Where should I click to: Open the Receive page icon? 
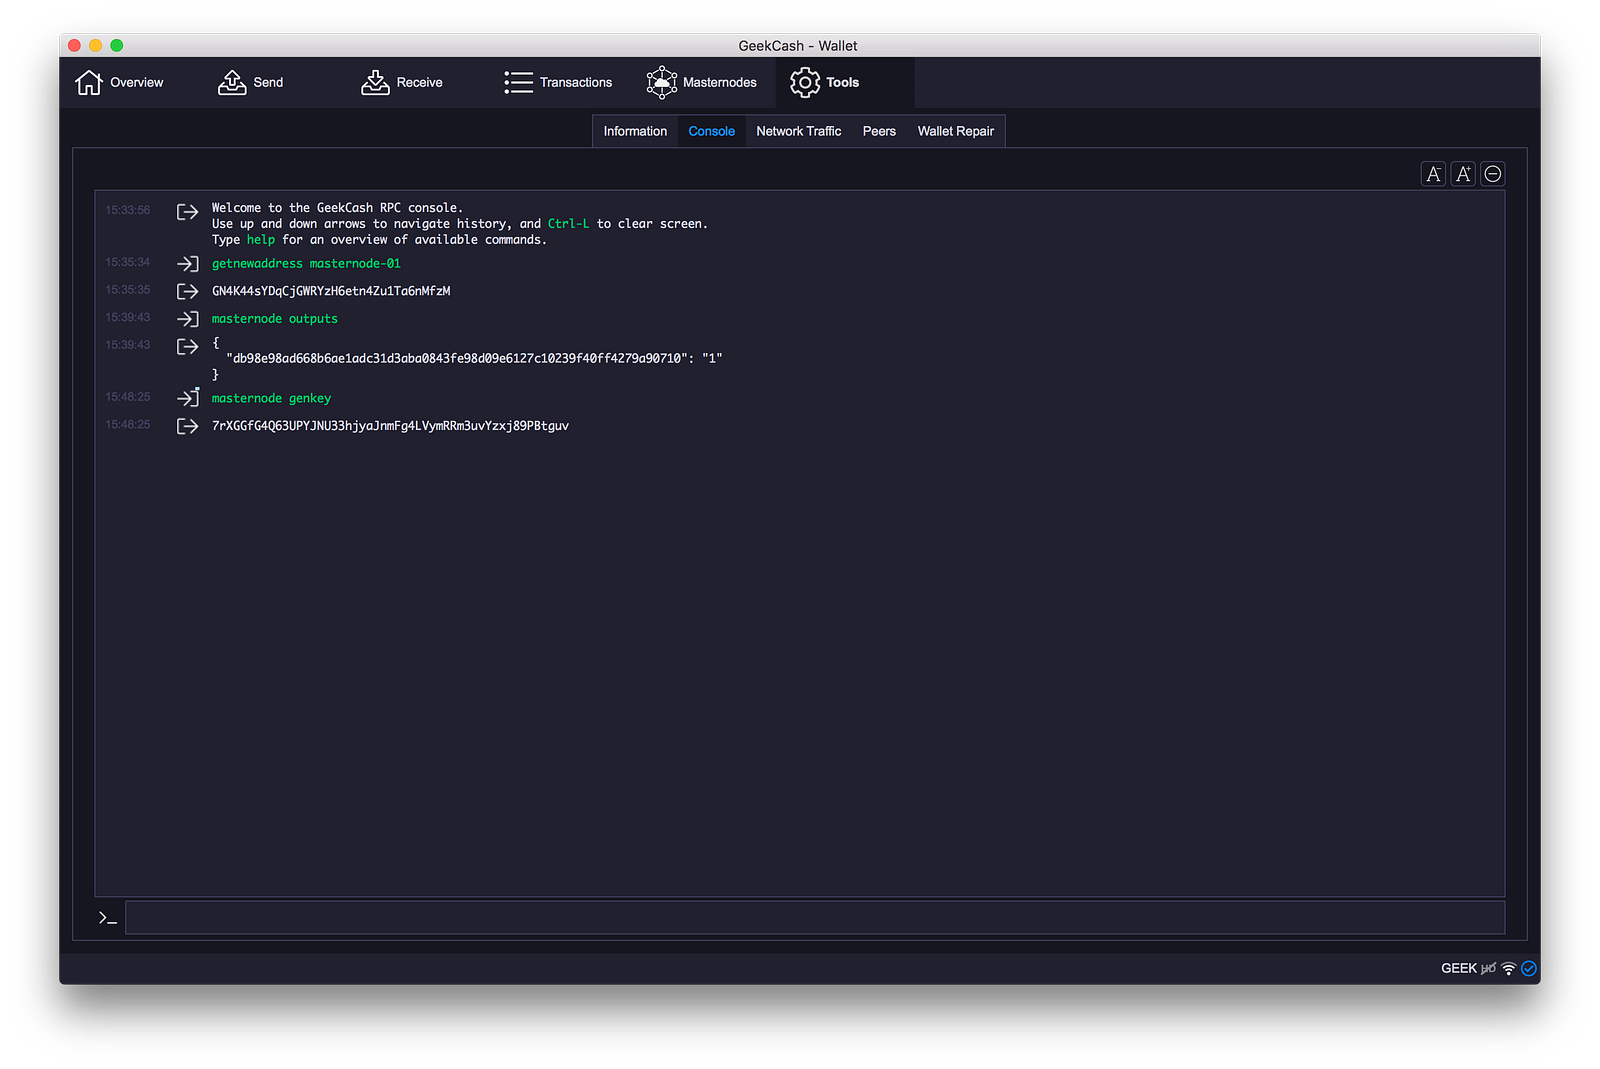tap(375, 82)
